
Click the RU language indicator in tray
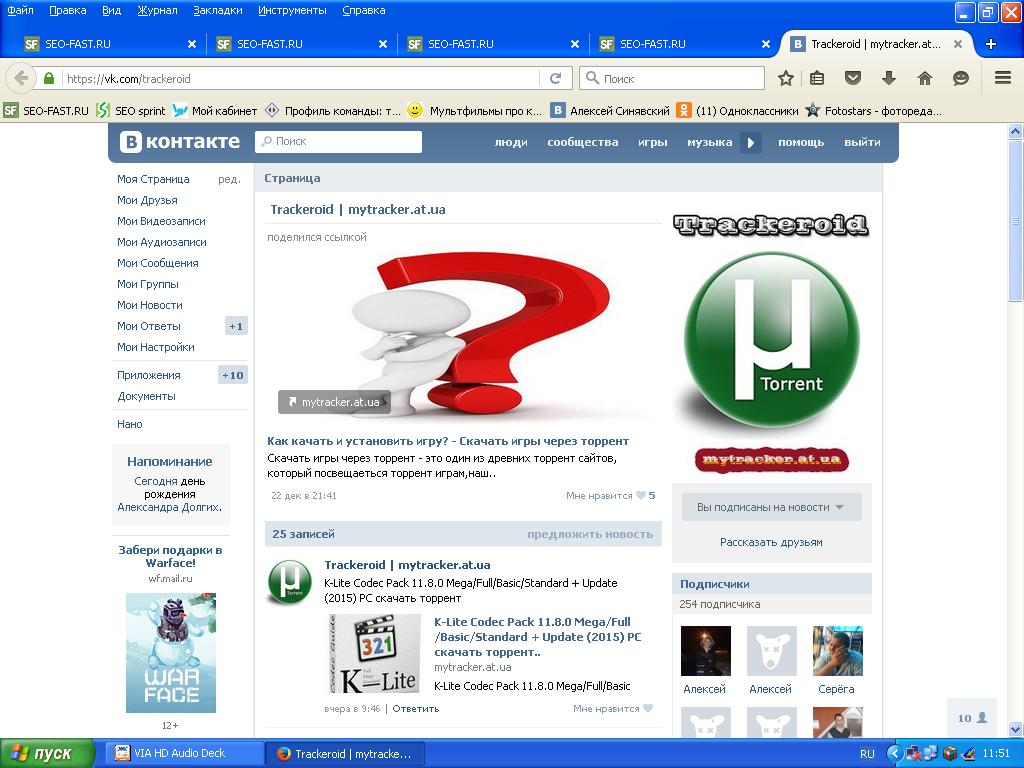[x=867, y=754]
